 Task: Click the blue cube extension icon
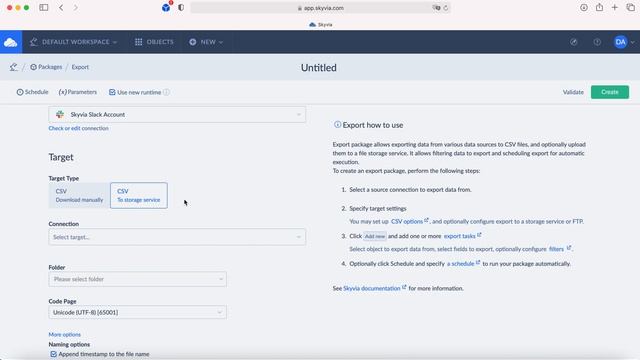166,7
